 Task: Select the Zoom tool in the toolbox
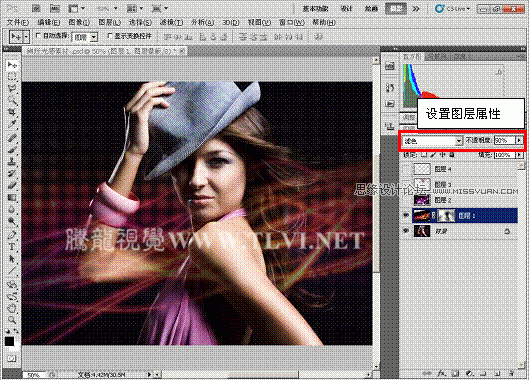tap(12, 320)
